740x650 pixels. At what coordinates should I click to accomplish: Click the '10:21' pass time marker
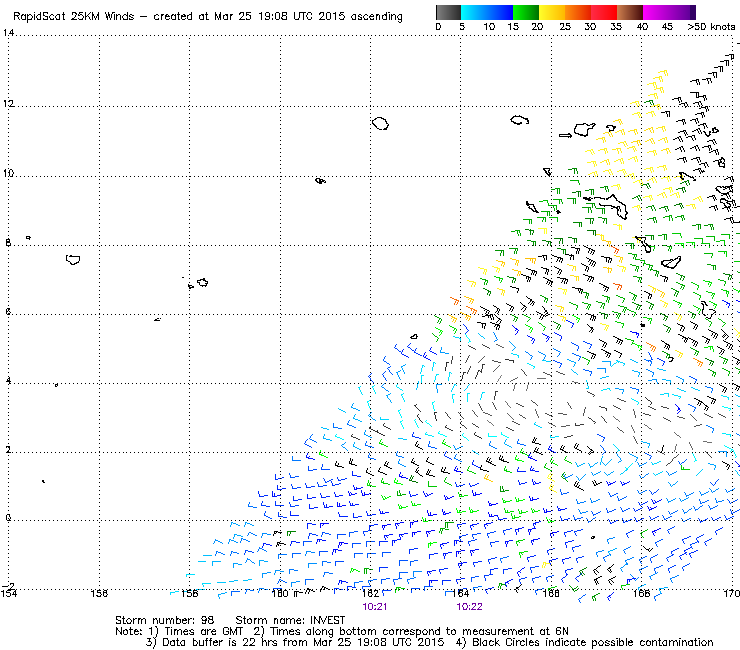point(375,607)
